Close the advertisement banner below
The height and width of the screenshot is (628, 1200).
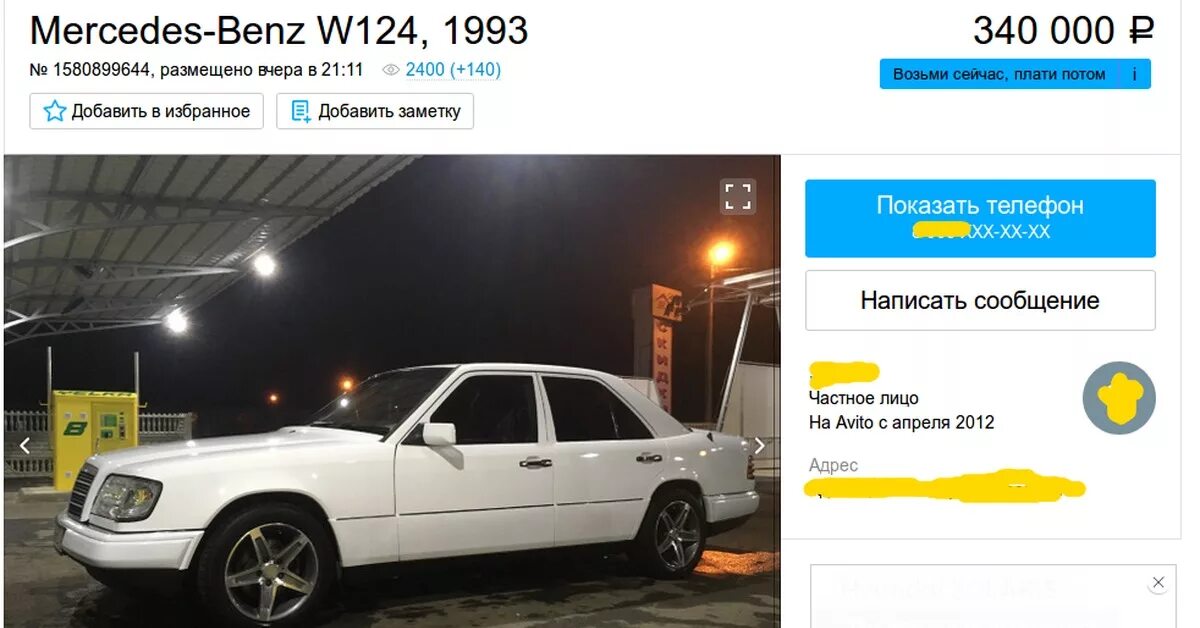1158,582
